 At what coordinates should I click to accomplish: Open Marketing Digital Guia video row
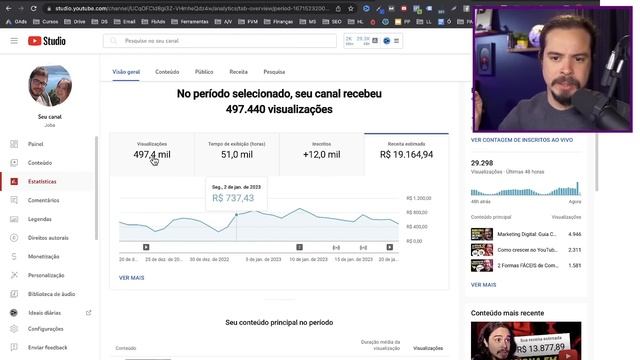click(526, 234)
